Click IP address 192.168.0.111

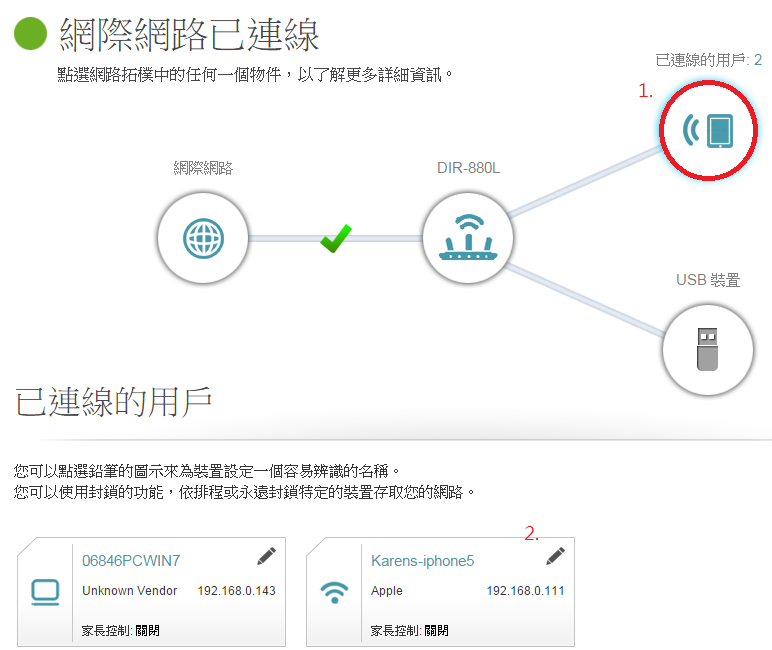[525, 591]
